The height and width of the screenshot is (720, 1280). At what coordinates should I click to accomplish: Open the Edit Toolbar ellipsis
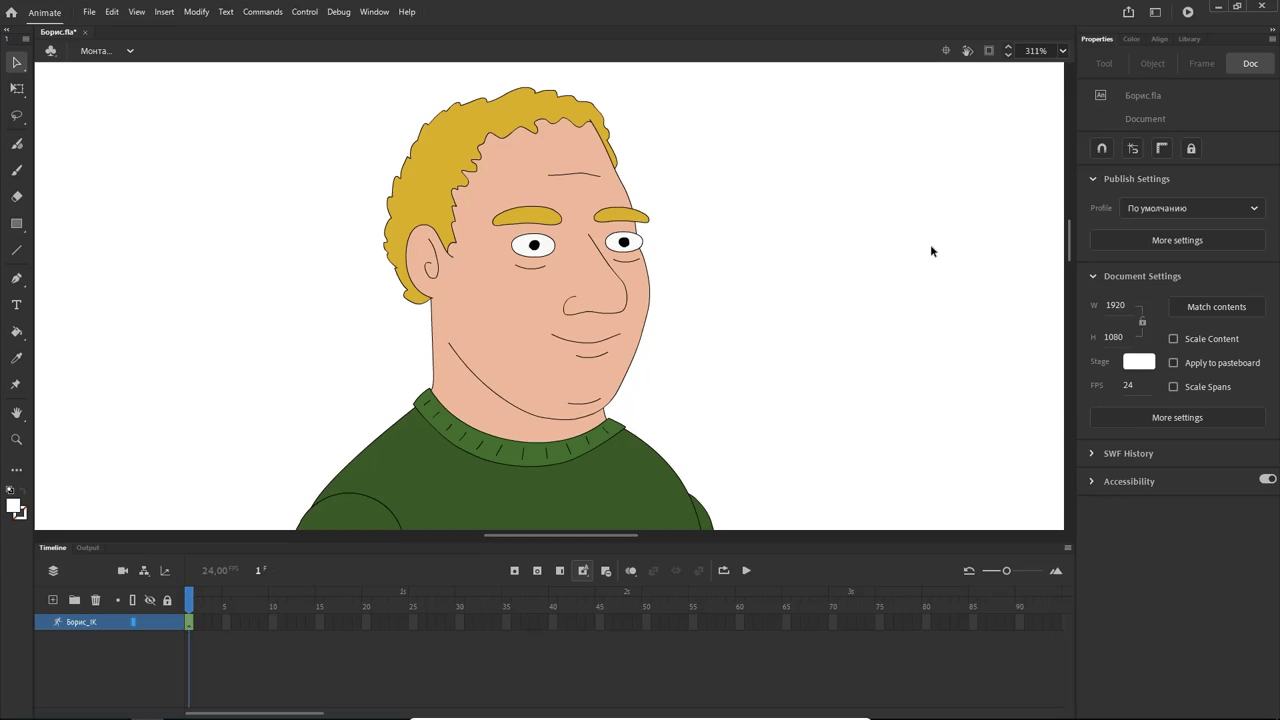tap(17, 470)
